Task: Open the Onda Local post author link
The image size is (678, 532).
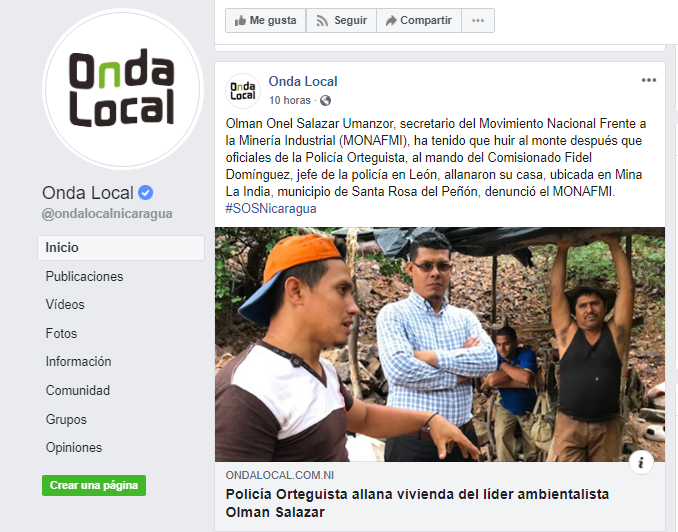Action: (303, 81)
